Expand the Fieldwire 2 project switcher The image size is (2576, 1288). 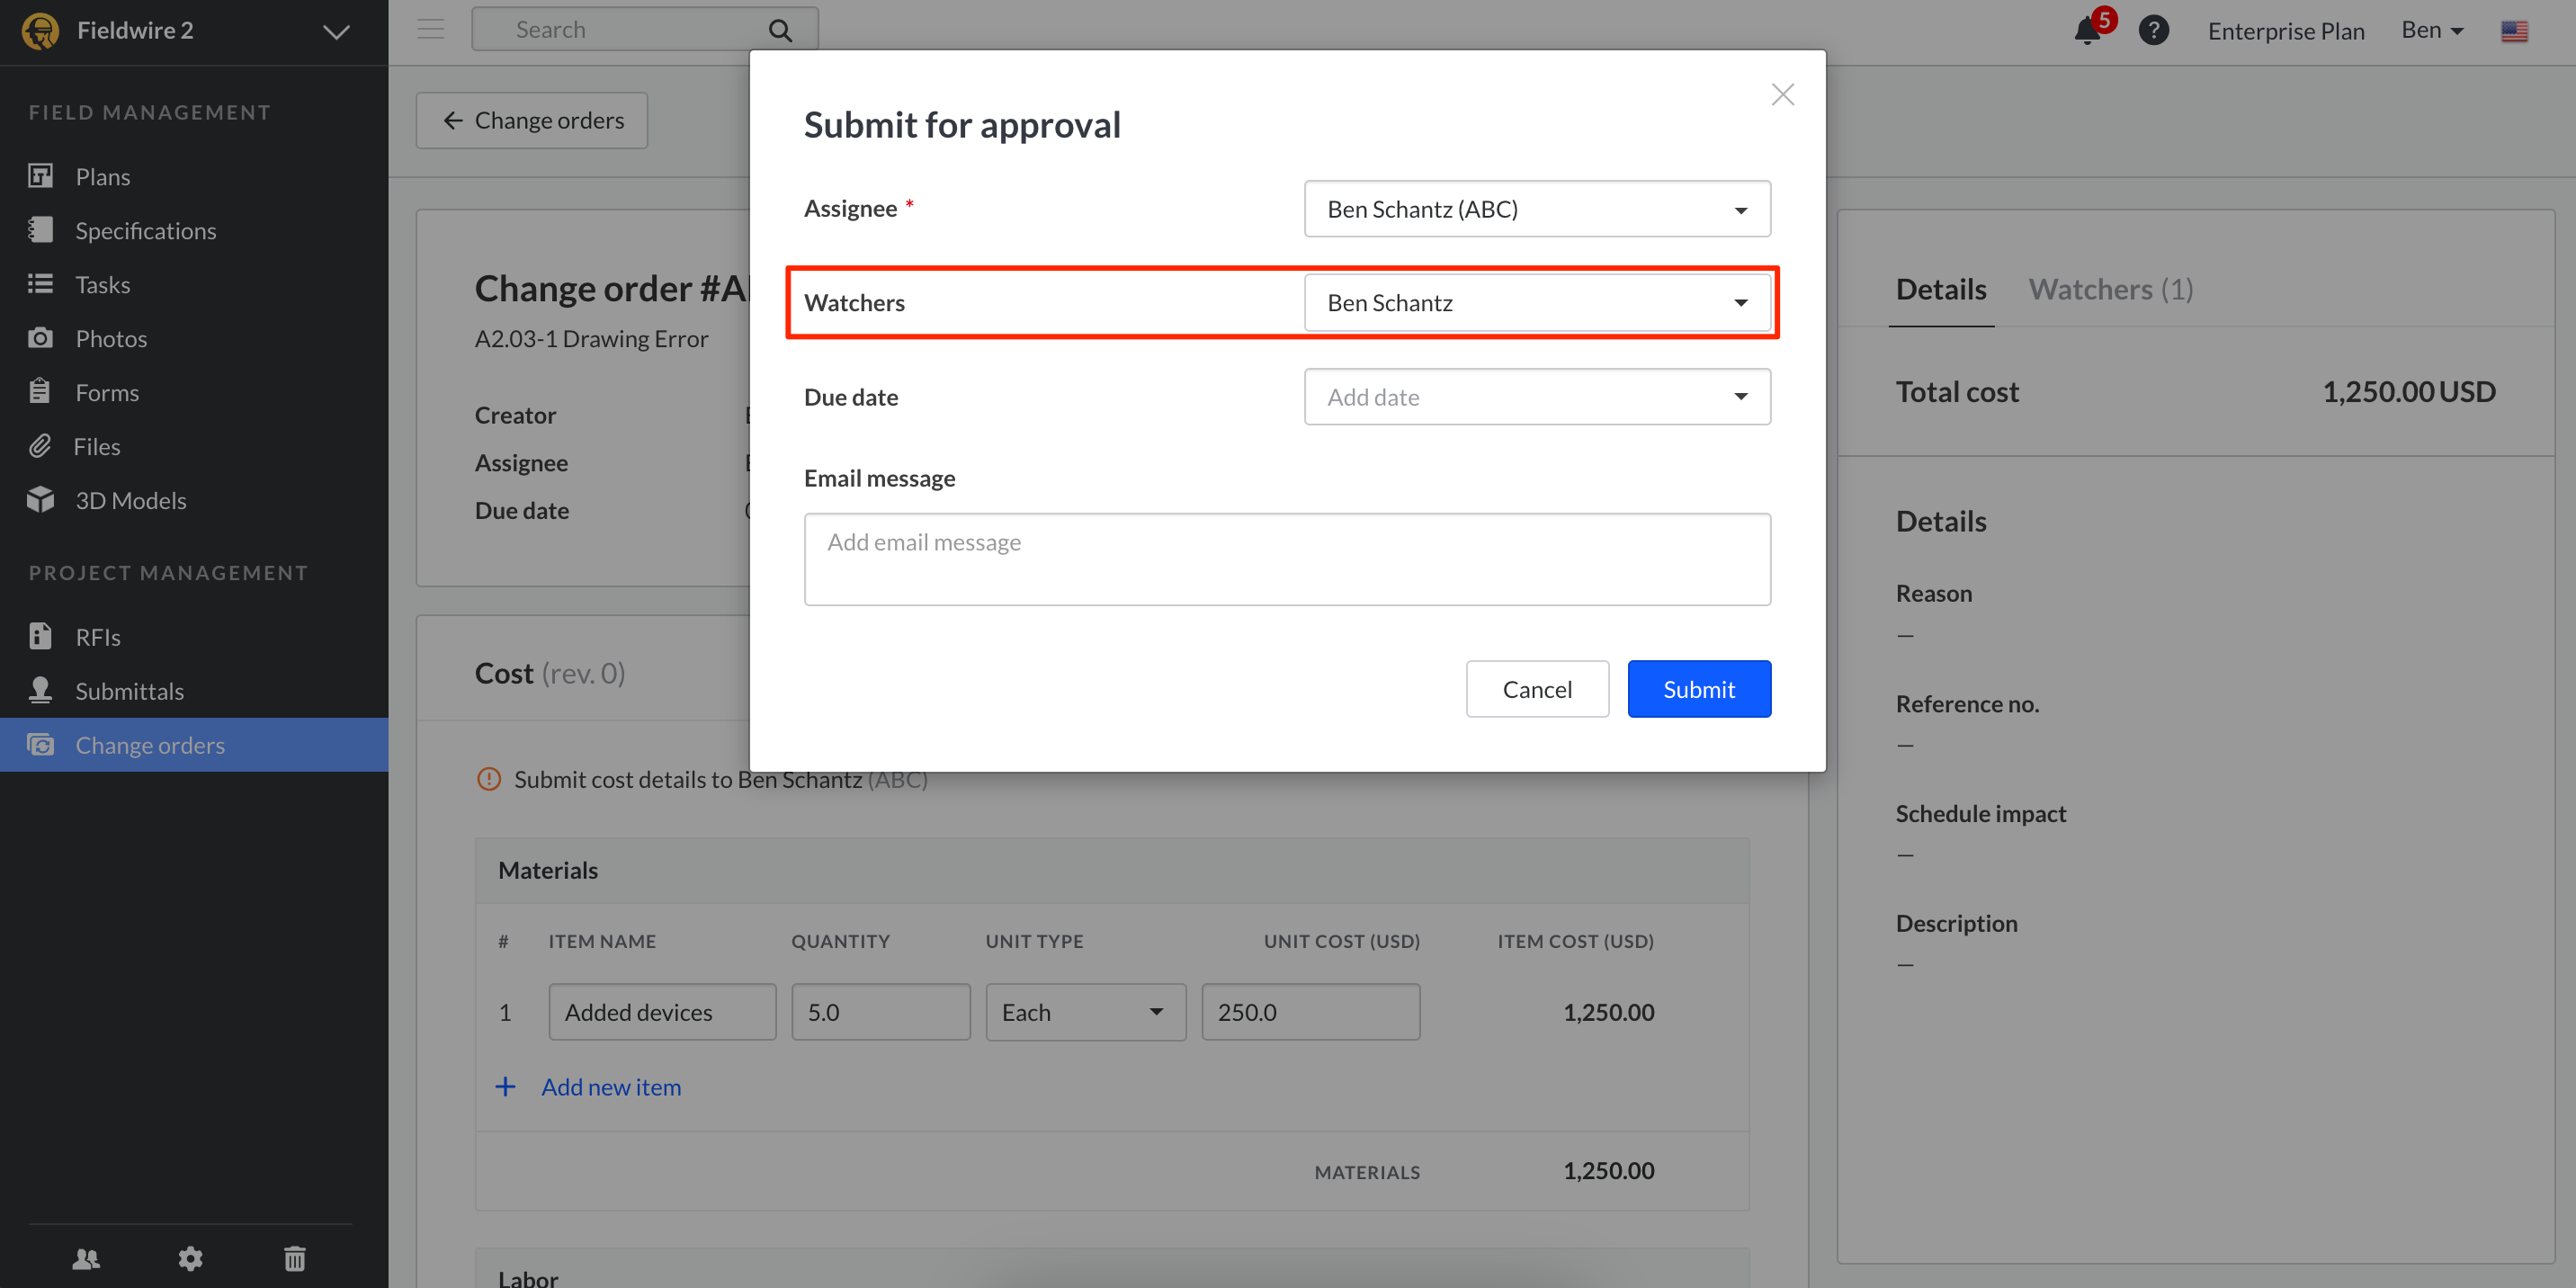pyautogui.click(x=336, y=31)
